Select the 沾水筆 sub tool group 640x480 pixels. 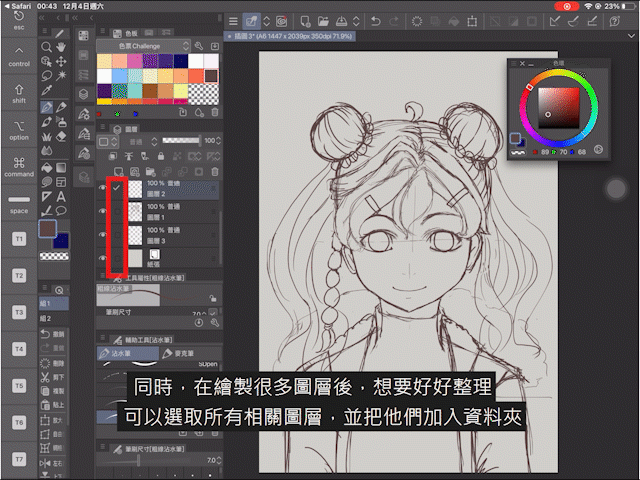(x=128, y=353)
